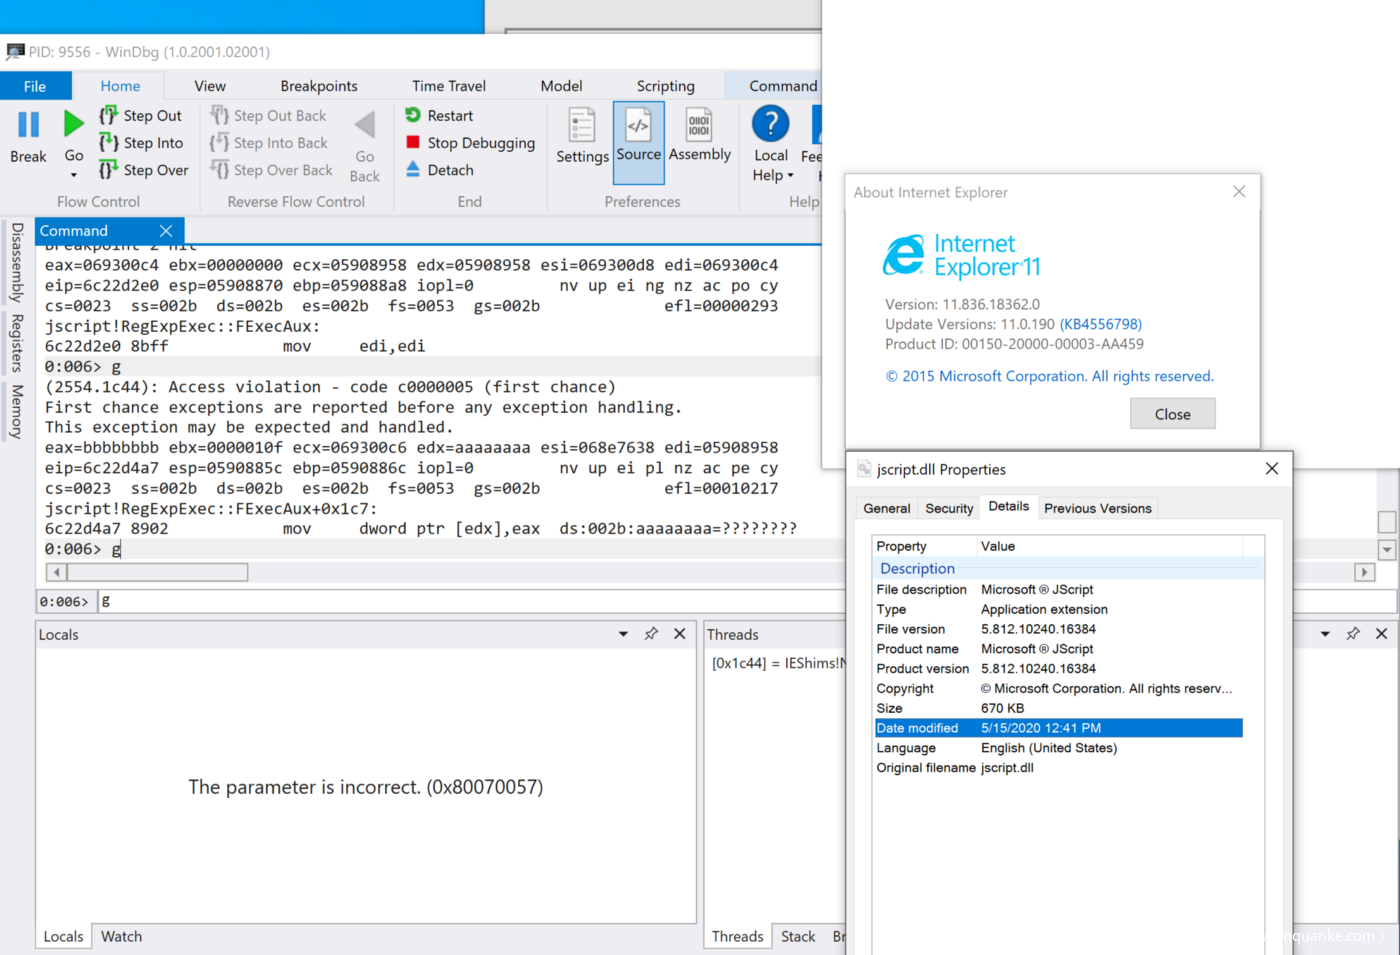Pin the rightmost panel
This screenshot has height=955, width=1400.
(x=1353, y=634)
